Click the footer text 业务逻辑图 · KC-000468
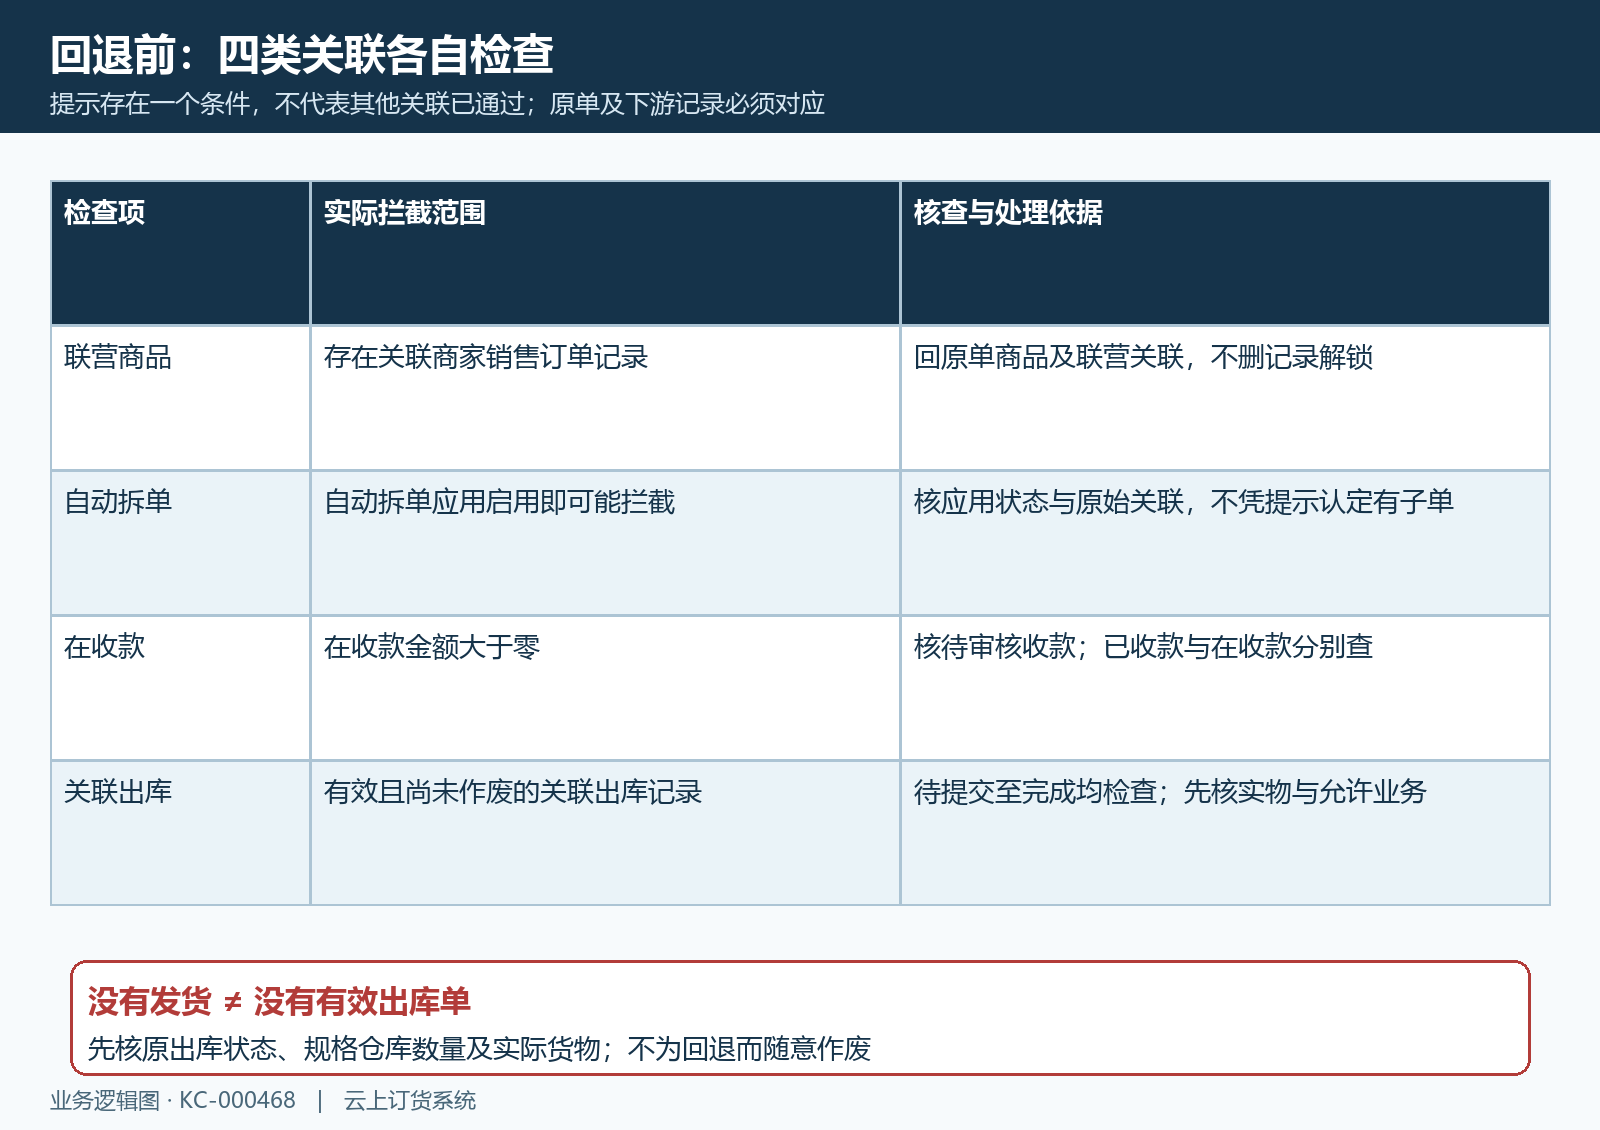The height and width of the screenshot is (1130, 1600). tap(173, 1101)
